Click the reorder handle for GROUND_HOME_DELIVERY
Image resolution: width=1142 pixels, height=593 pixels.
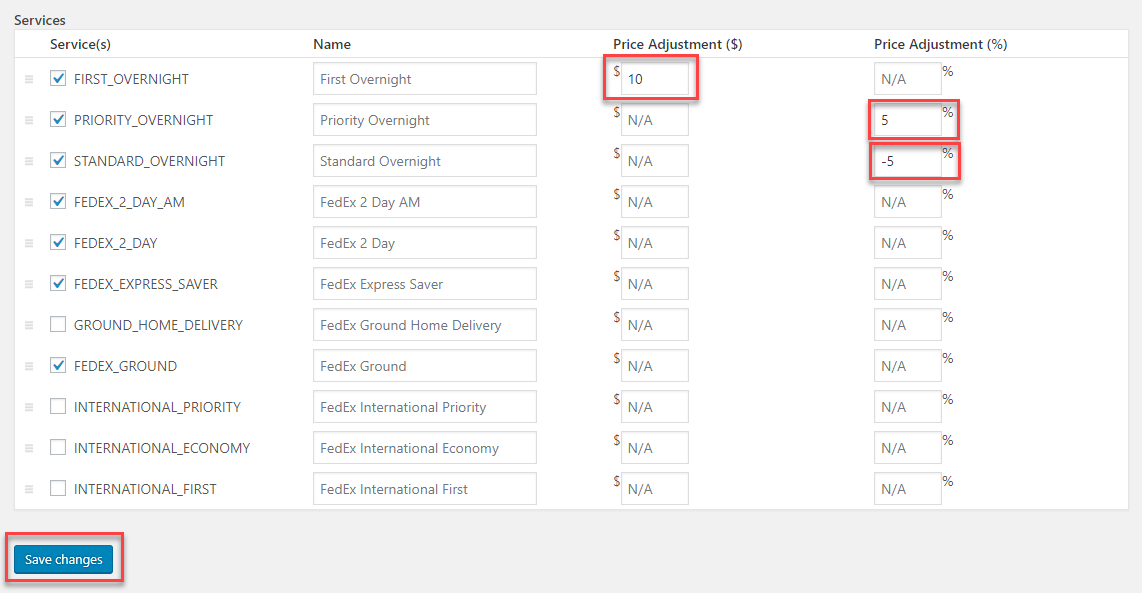pos(29,325)
